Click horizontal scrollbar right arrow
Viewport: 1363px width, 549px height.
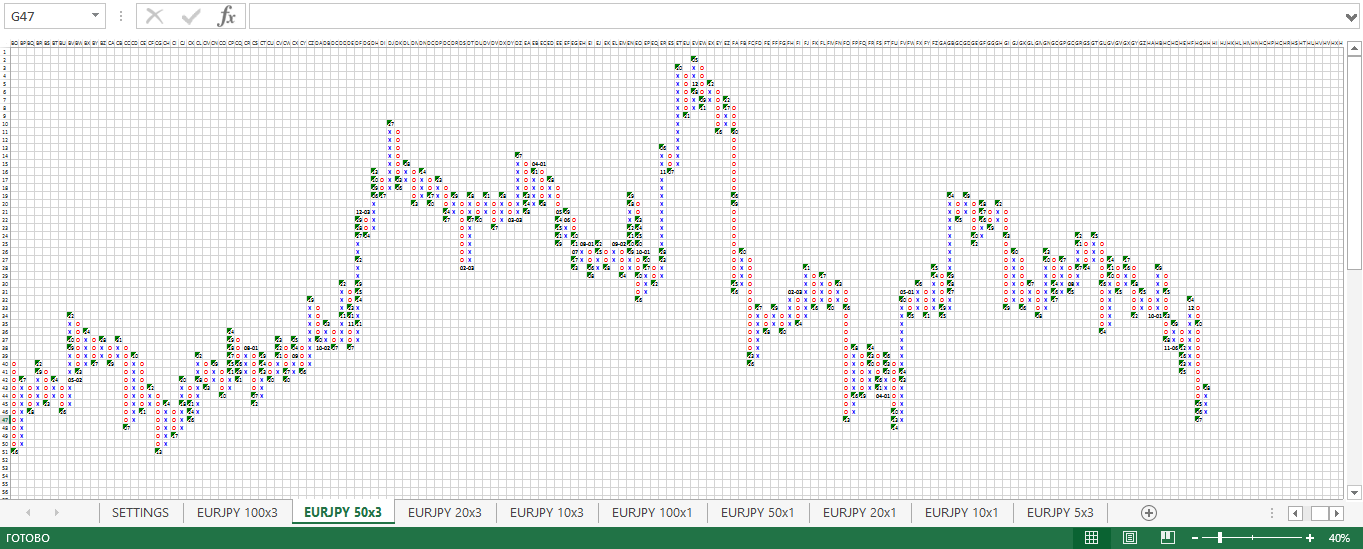click(1337, 513)
